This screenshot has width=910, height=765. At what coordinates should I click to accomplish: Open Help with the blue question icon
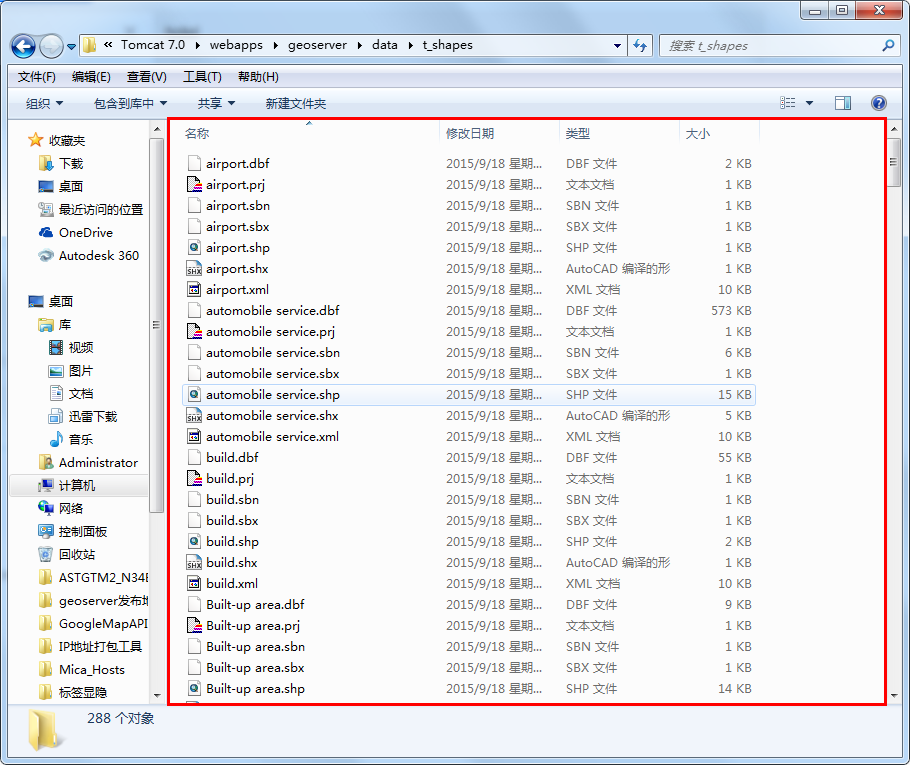point(879,103)
